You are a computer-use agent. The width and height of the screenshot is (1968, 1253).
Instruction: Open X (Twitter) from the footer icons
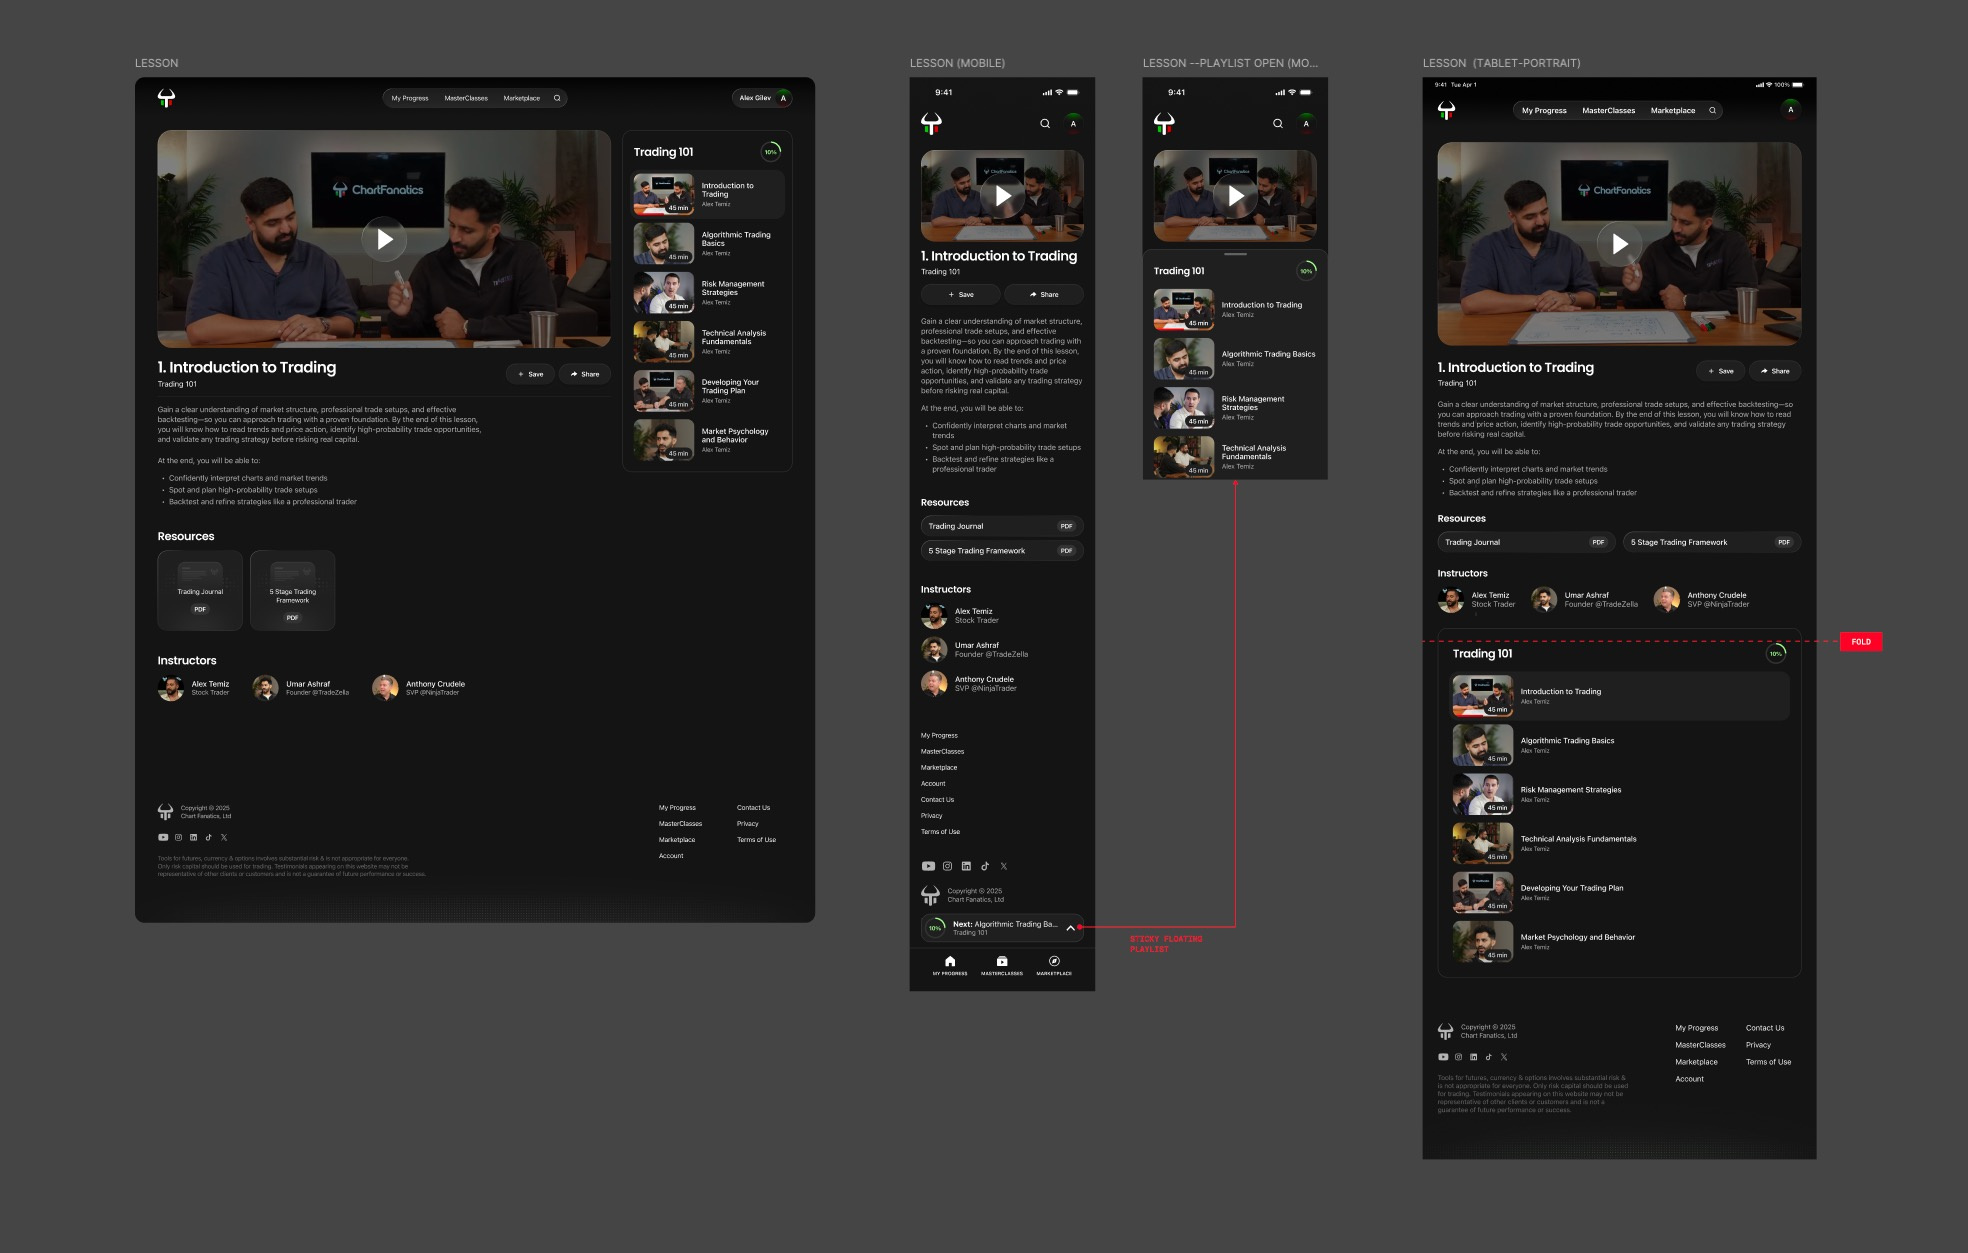pos(223,837)
